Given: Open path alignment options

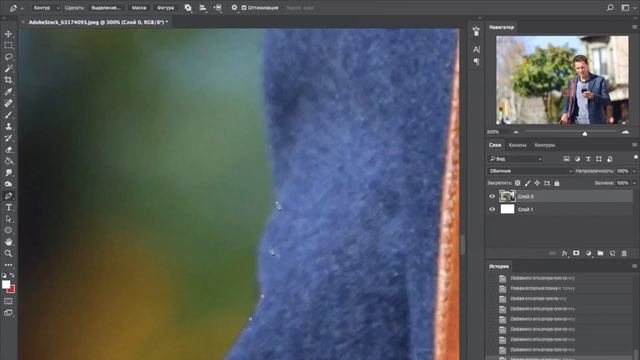Looking at the screenshot, I should (x=203, y=8).
